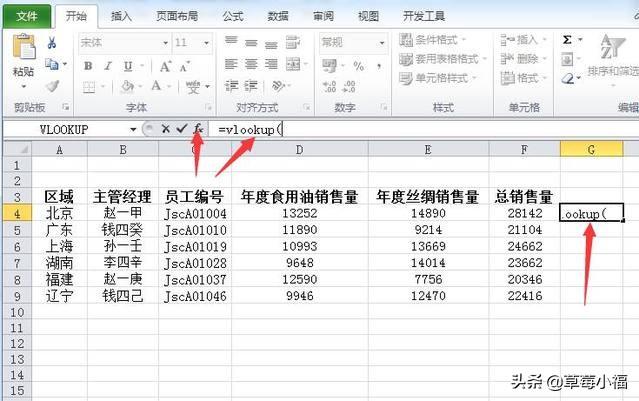639x401 pixels.
Task: Click the phonetic guide 變 icon
Action: coord(193,86)
